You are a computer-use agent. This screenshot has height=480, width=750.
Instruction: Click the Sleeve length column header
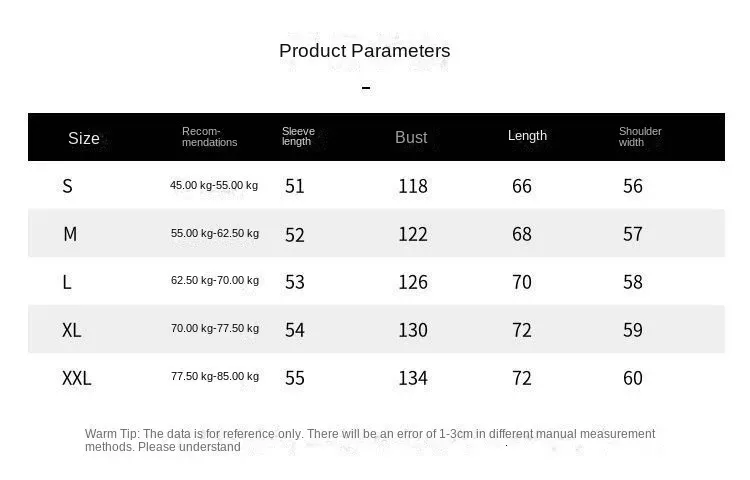coord(298,137)
